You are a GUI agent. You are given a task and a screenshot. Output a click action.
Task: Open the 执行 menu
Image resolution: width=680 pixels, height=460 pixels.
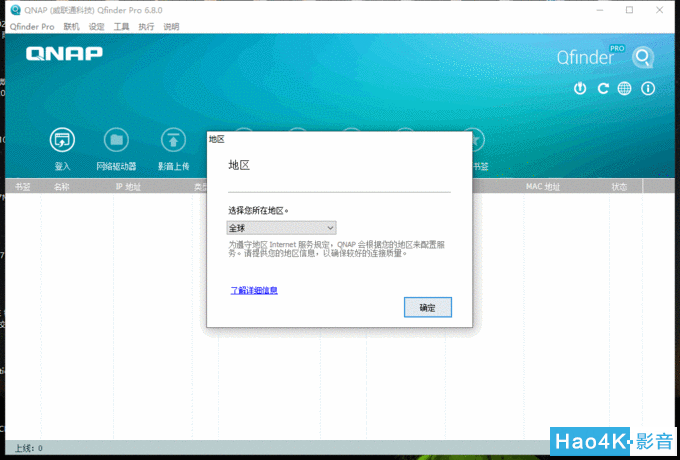coord(146,26)
